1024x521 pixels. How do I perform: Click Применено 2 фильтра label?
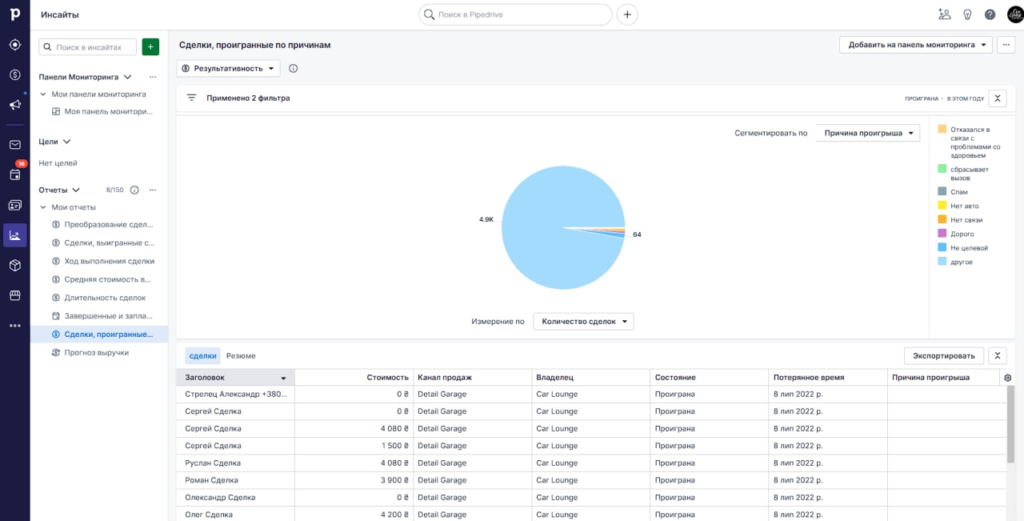pos(248,98)
